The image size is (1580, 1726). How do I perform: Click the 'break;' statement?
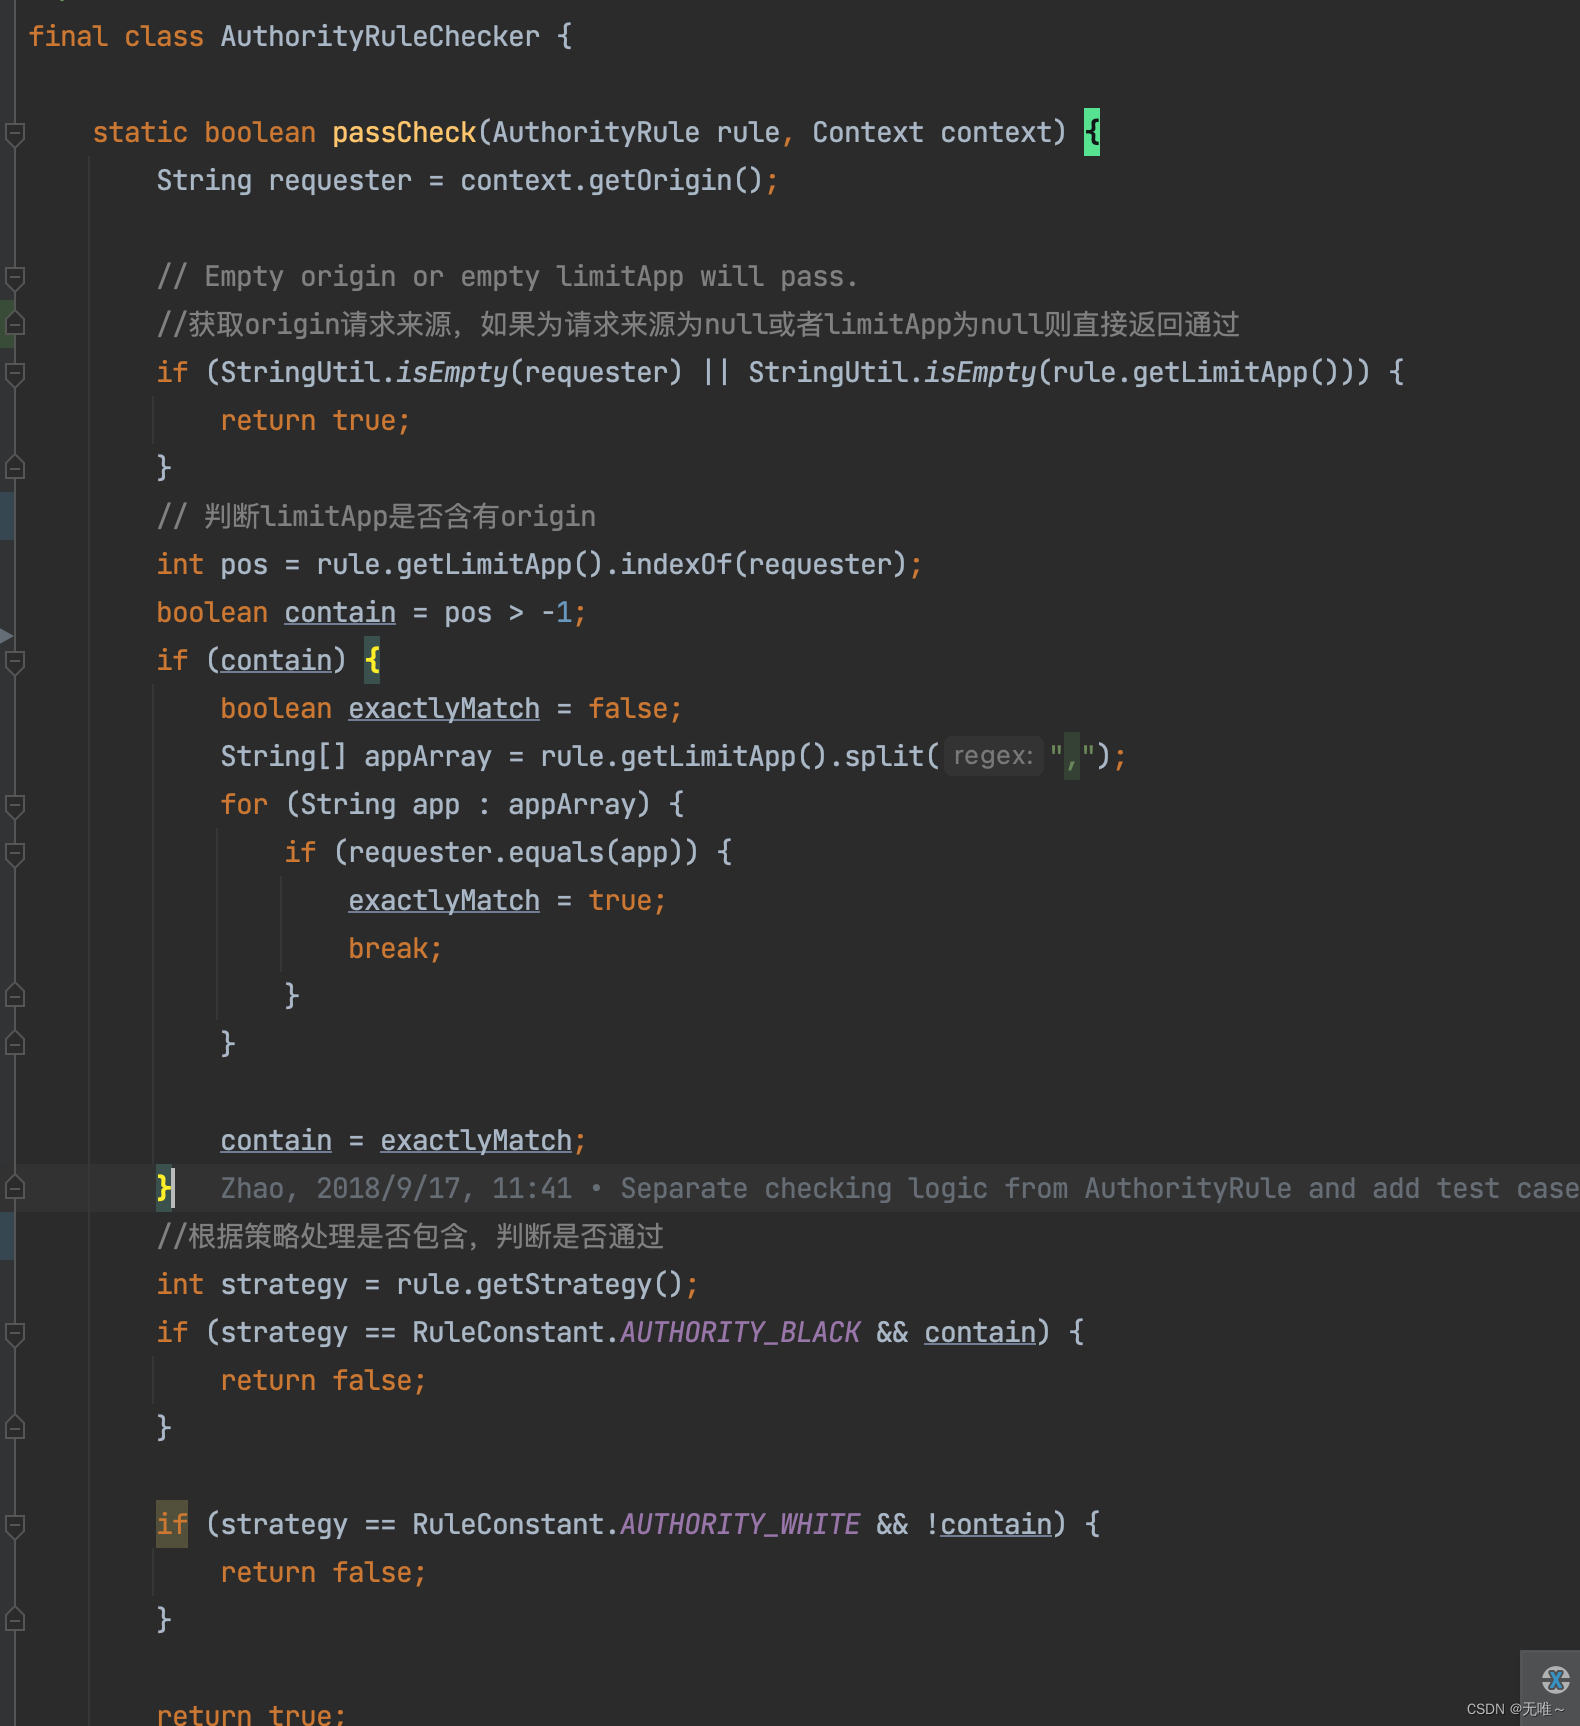pyautogui.click(x=395, y=948)
